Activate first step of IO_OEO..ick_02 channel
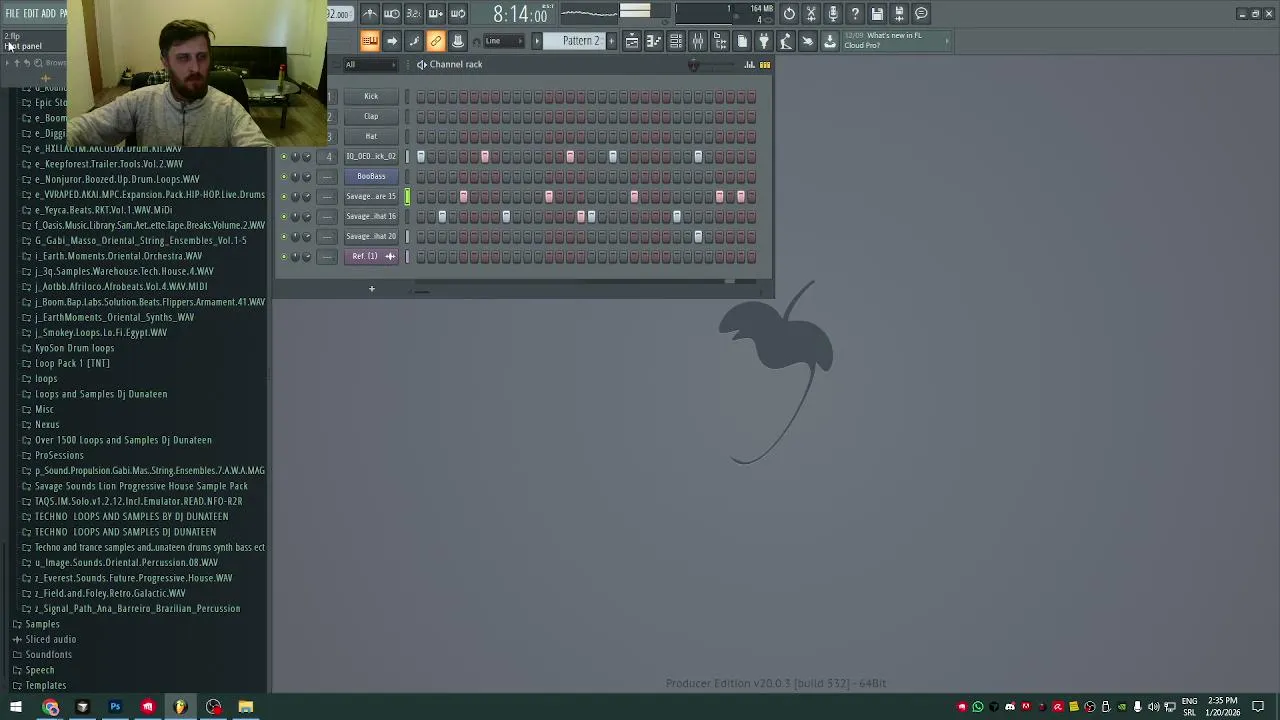This screenshot has height=720, width=1280. pyautogui.click(x=421, y=157)
